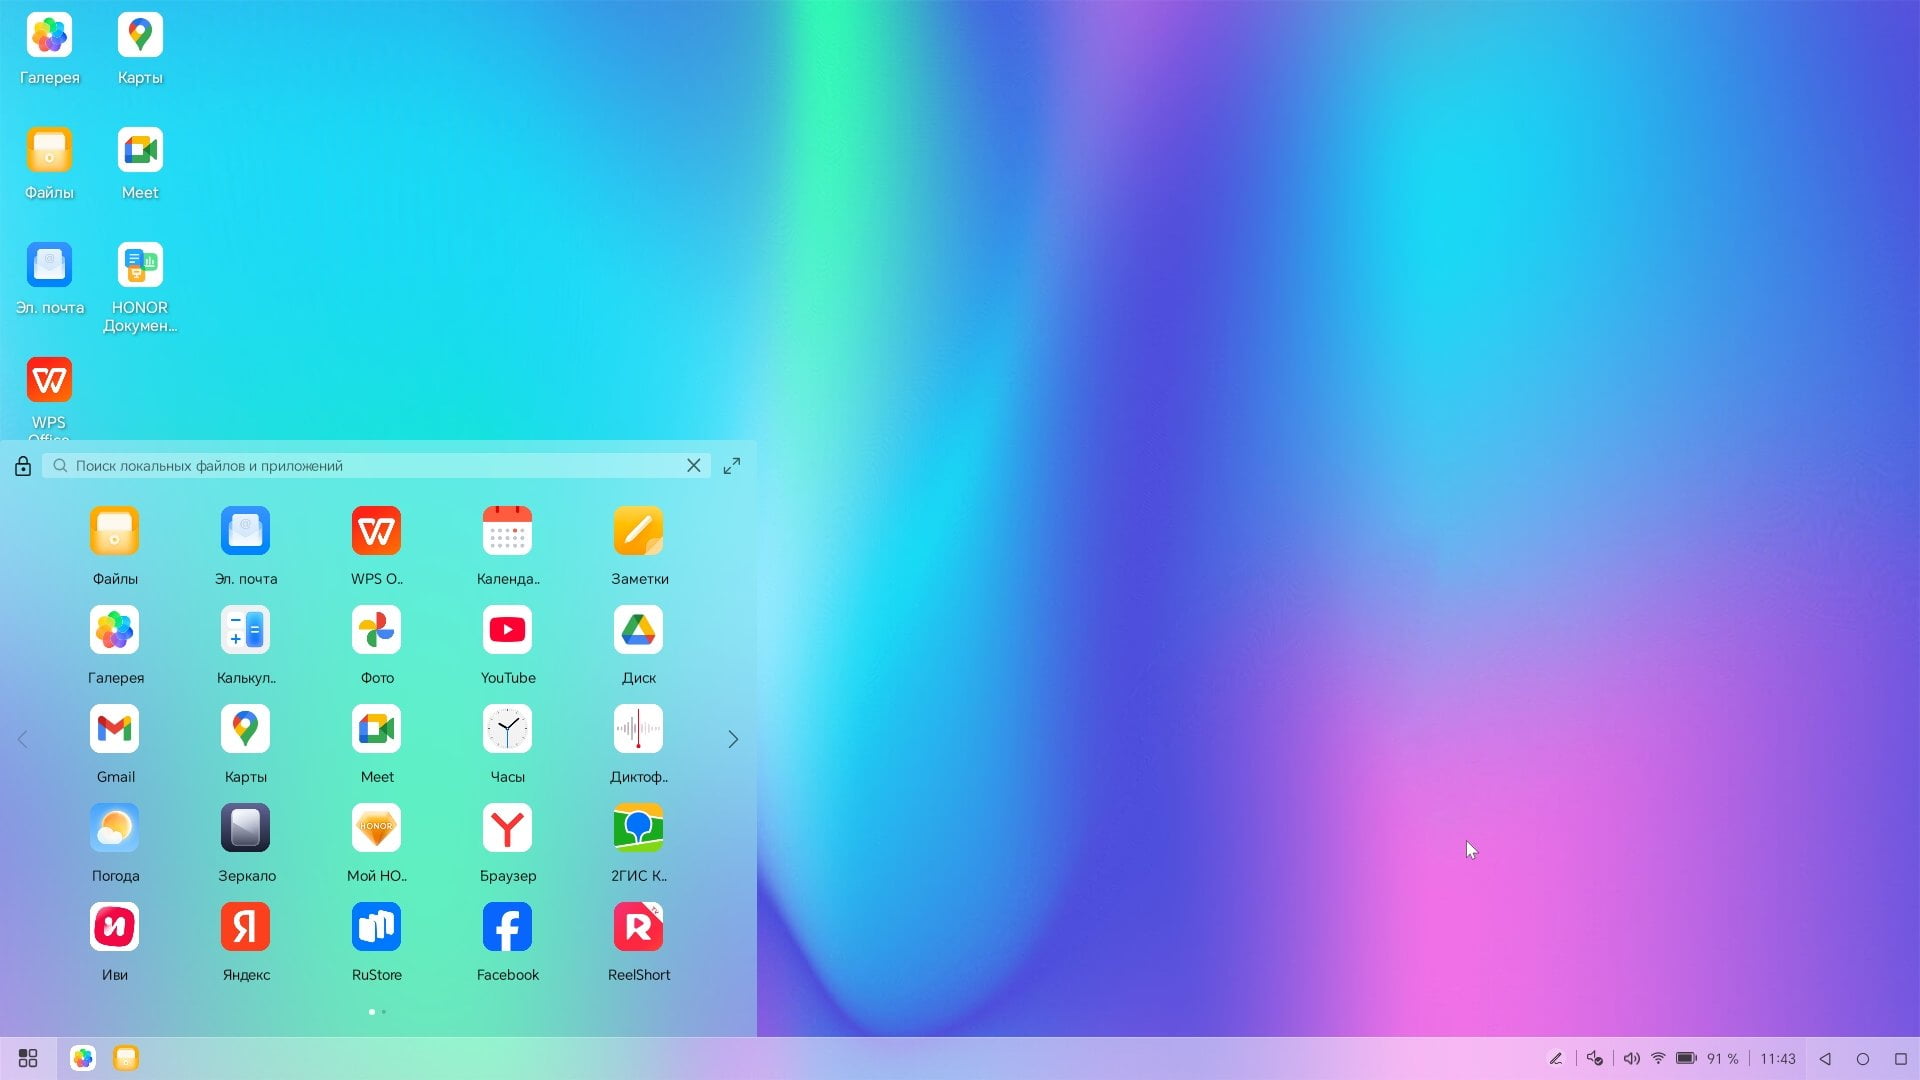
Task: Open Wi-Fi settings from tray
Action: pyautogui.click(x=1658, y=1058)
